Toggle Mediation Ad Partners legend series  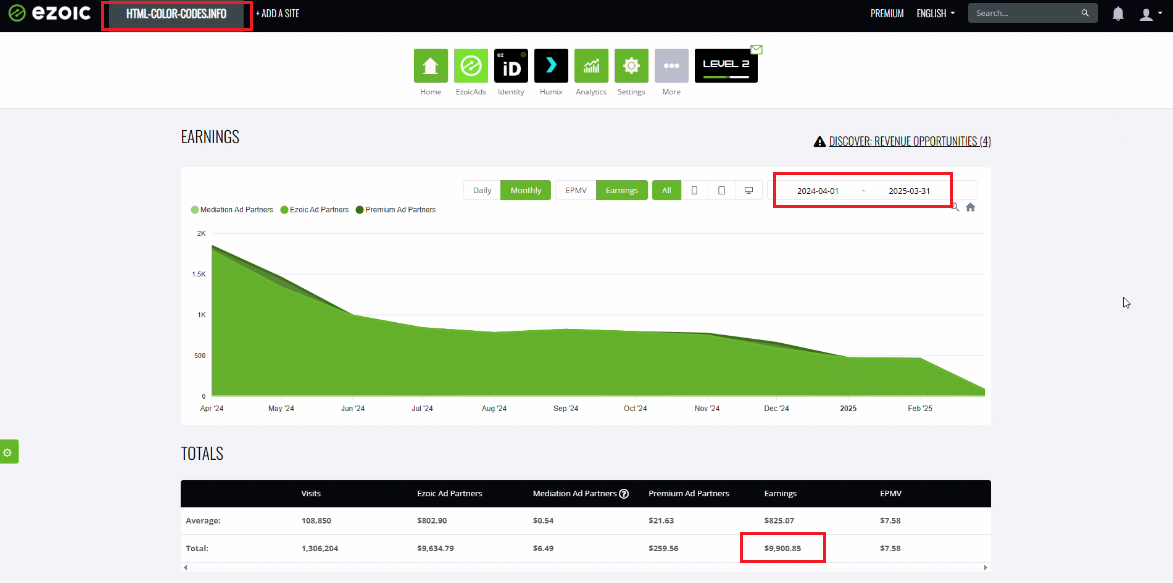tap(233, 210)
